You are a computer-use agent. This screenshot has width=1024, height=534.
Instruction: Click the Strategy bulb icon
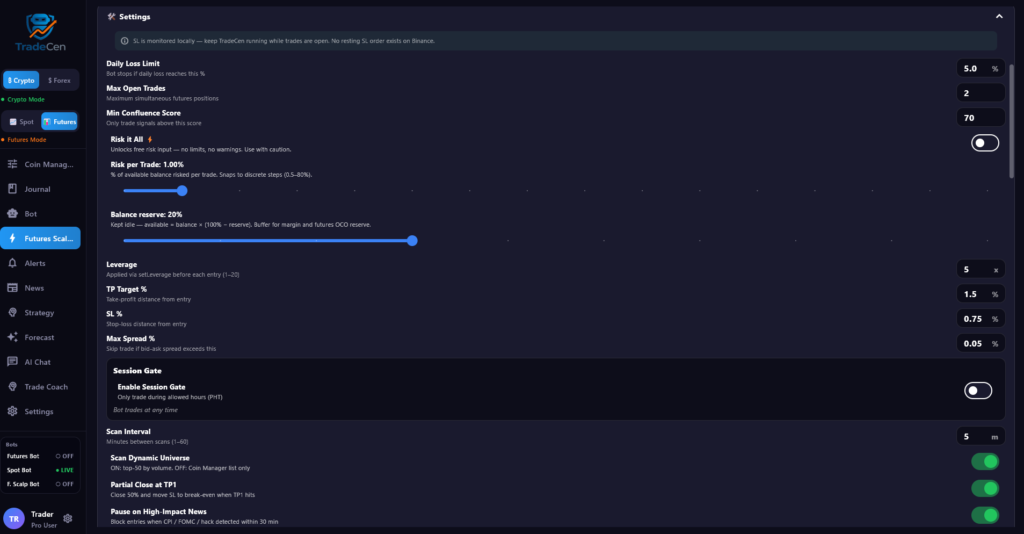[x=12, y=313]
